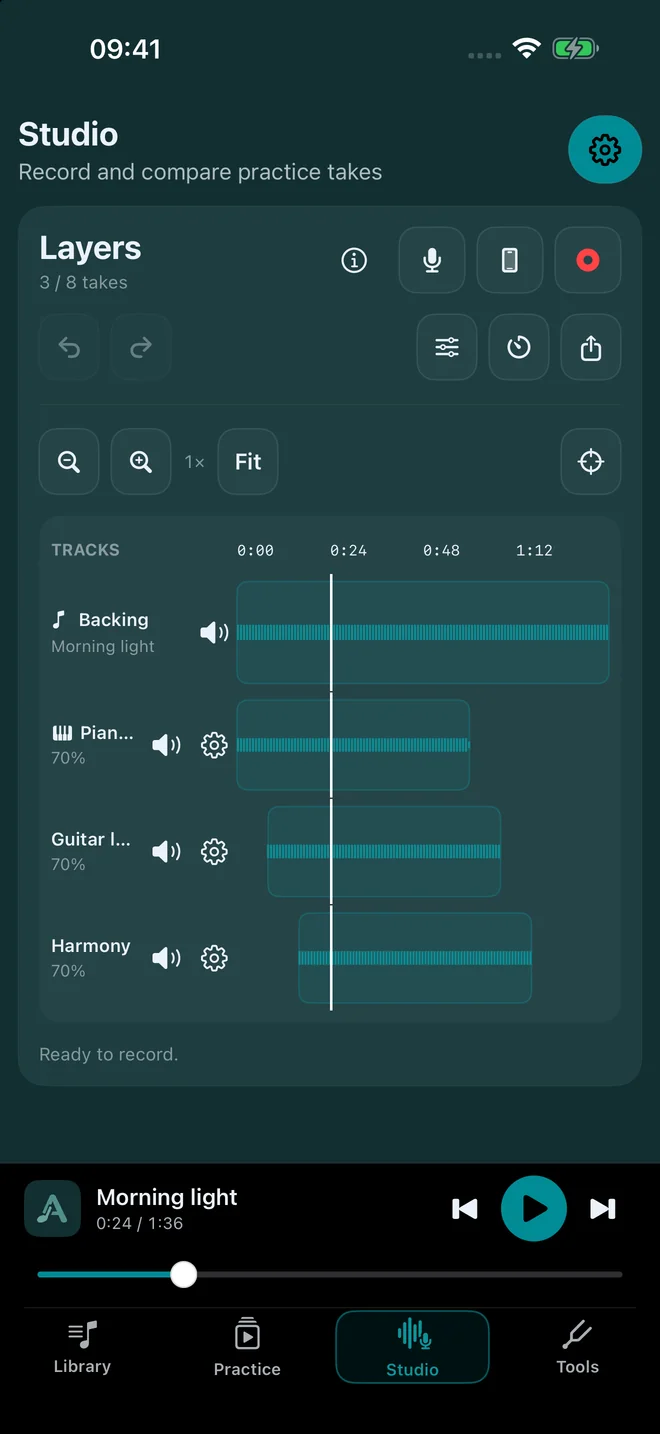This screenshot has width=660, height=1434.
Task: Select the Guitar waveform clip
Action: 384,851
